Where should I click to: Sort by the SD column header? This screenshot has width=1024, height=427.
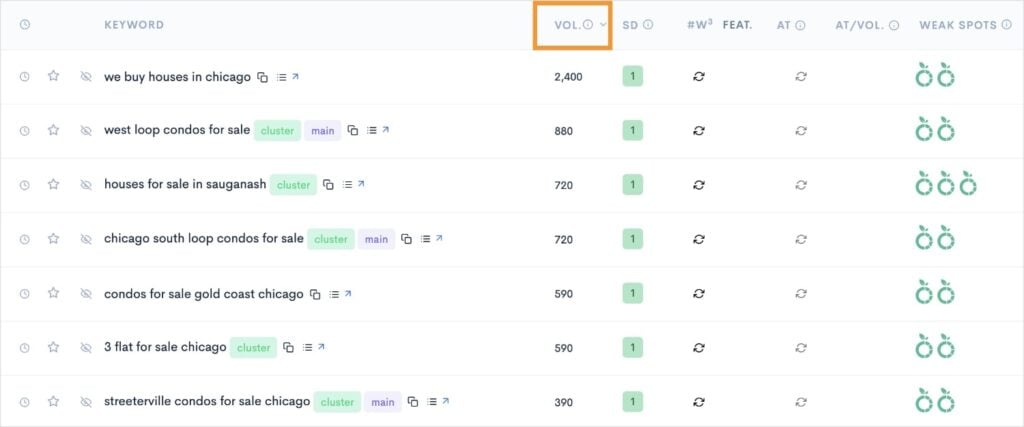(630, 25)
